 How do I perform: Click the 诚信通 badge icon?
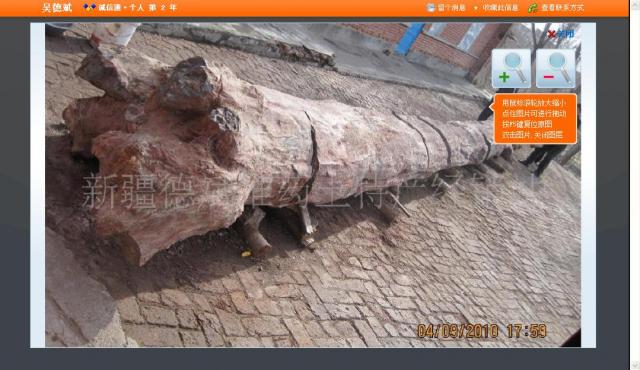point(89,7)
